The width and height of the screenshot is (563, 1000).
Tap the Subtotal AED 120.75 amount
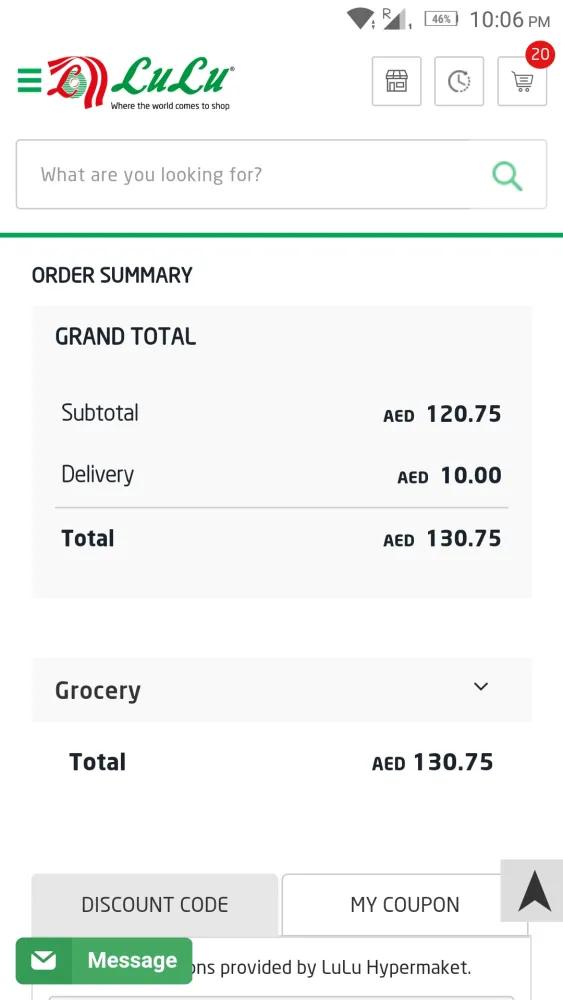(442, 415)
